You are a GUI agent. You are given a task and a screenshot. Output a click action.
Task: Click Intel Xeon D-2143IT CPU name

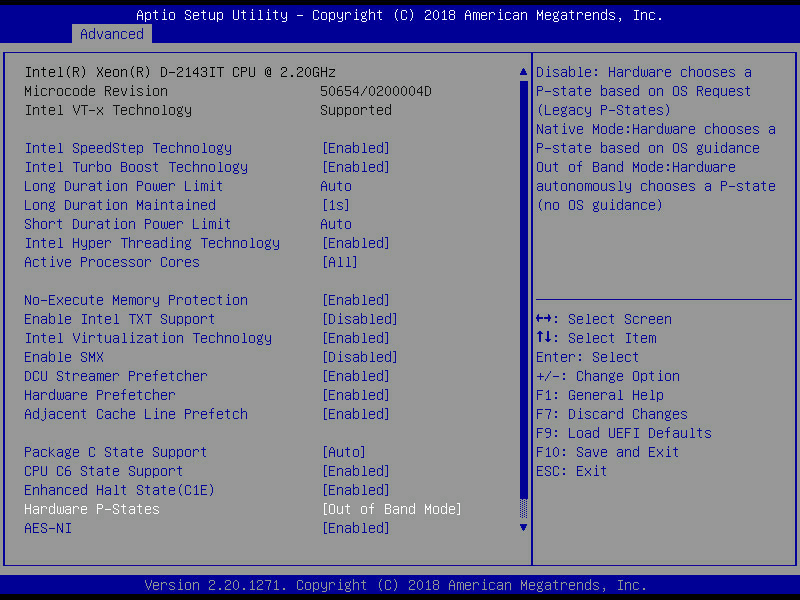coord(180,72)
